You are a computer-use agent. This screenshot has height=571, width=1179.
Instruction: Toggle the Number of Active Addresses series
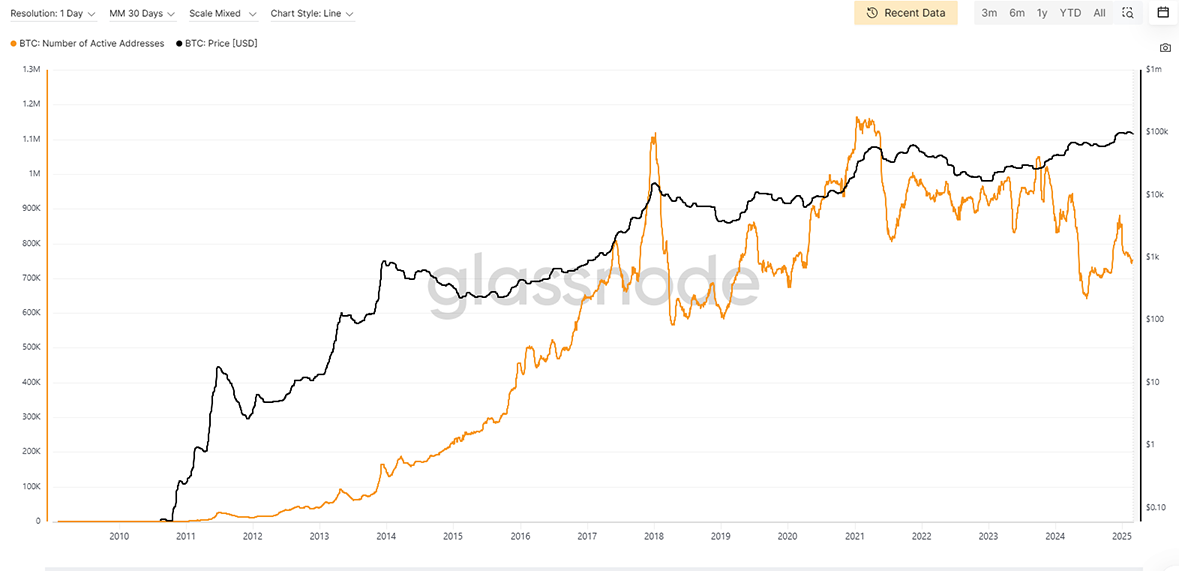pyautogui.click(x=91, y=44)
